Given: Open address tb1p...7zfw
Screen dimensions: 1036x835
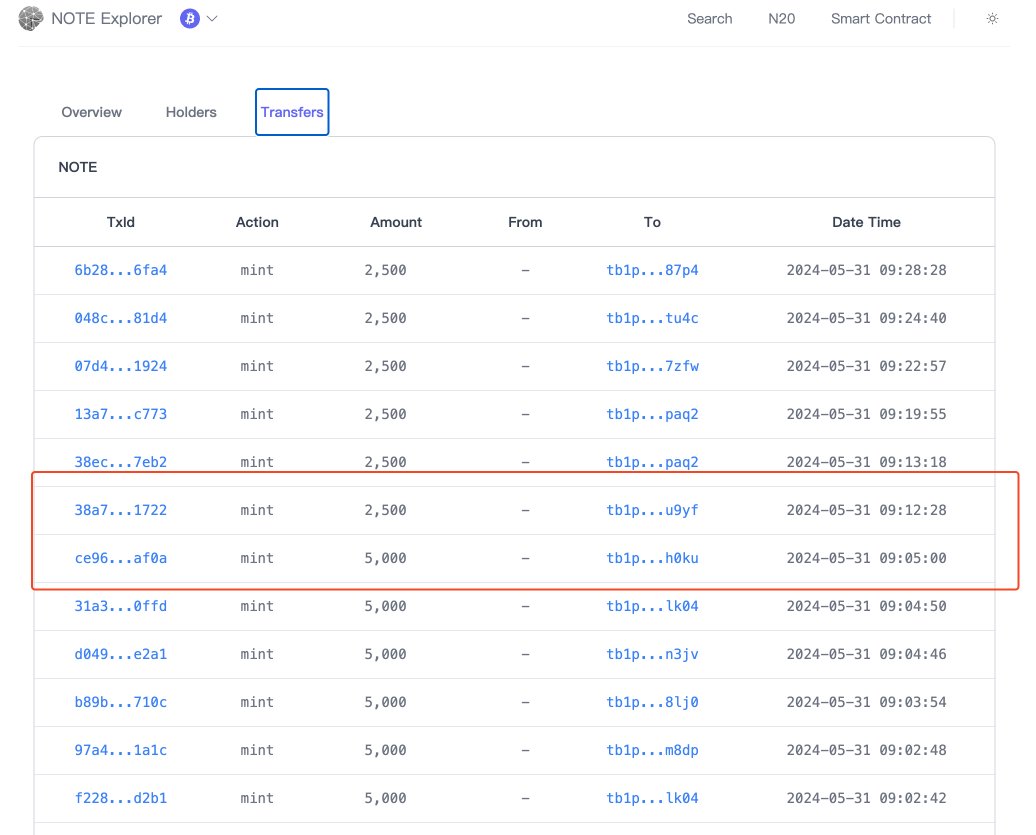Looking at the screenshot, I should coord(652,366).
